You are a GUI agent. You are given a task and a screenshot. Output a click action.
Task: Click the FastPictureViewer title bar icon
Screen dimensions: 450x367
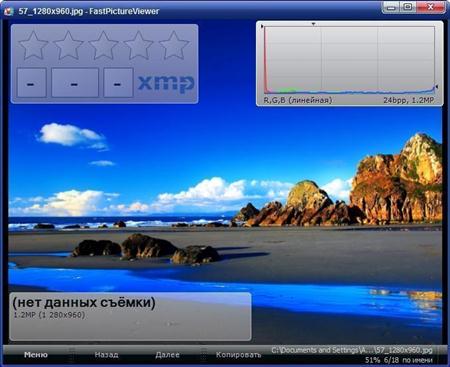point(8,11)
